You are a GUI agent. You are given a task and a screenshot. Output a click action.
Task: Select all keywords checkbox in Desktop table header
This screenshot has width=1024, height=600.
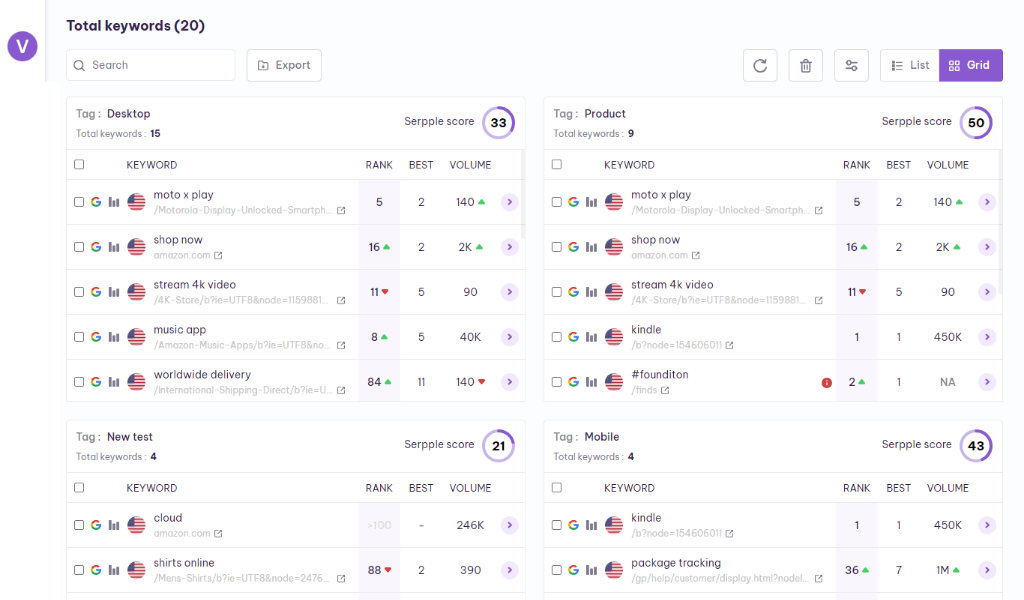[x=79, y=165]
